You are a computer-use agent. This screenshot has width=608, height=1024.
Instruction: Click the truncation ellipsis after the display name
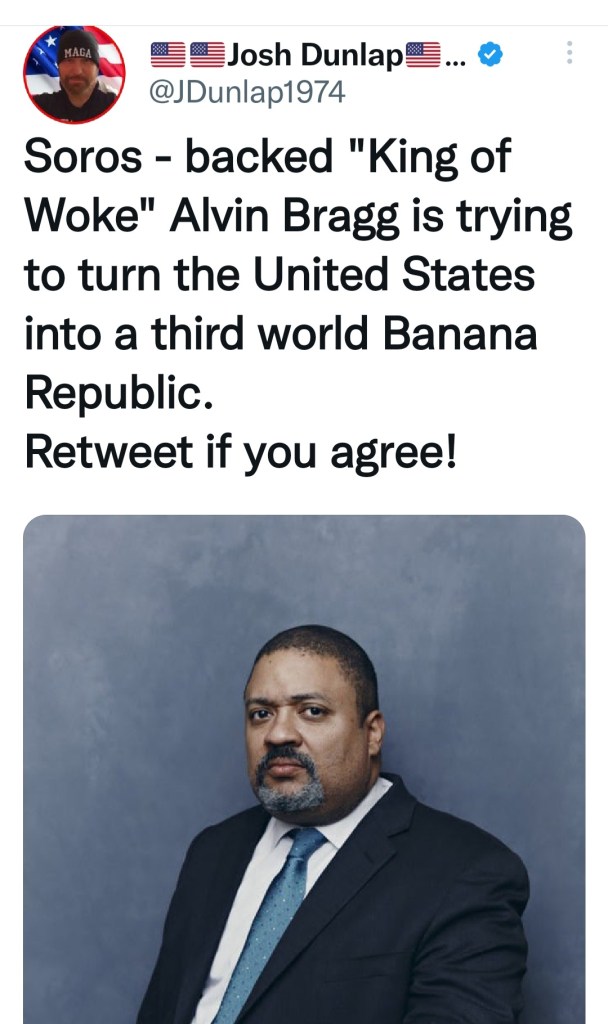[456, 57]
